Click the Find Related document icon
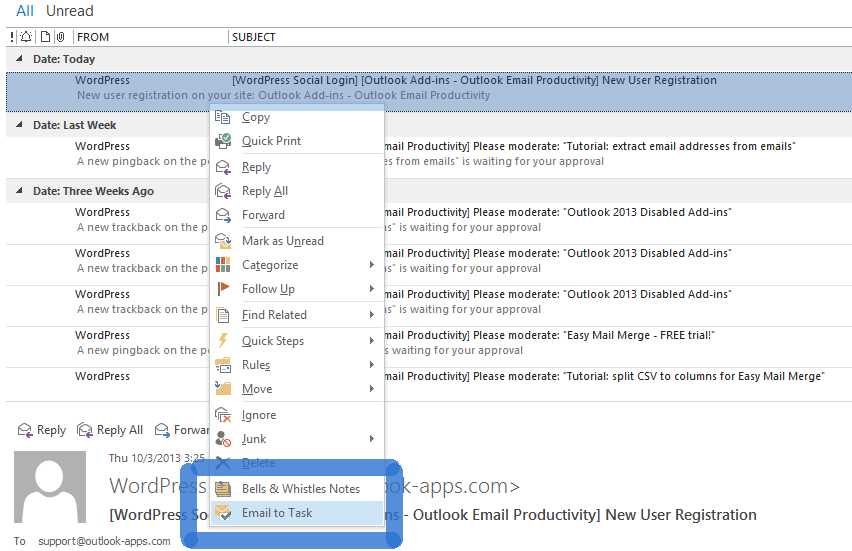This screenshot has height=551, width=852. click(x=223, y=315)
